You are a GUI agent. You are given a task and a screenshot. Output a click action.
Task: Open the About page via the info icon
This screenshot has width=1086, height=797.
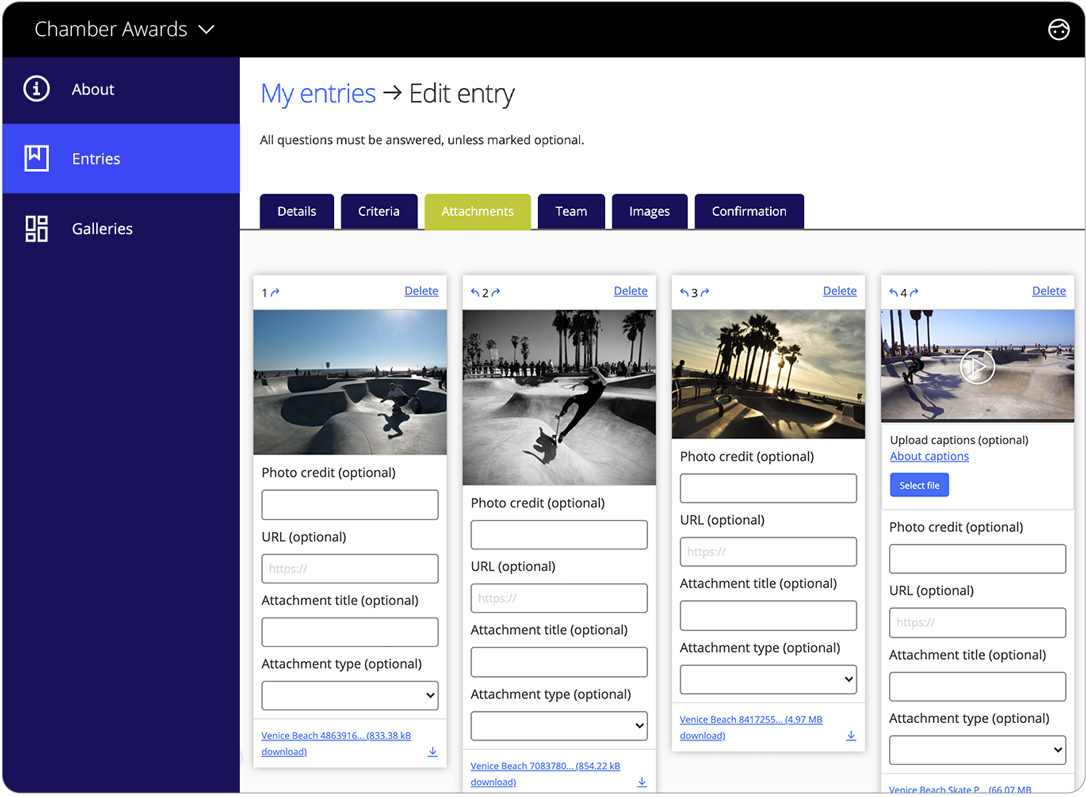(35, 89)
